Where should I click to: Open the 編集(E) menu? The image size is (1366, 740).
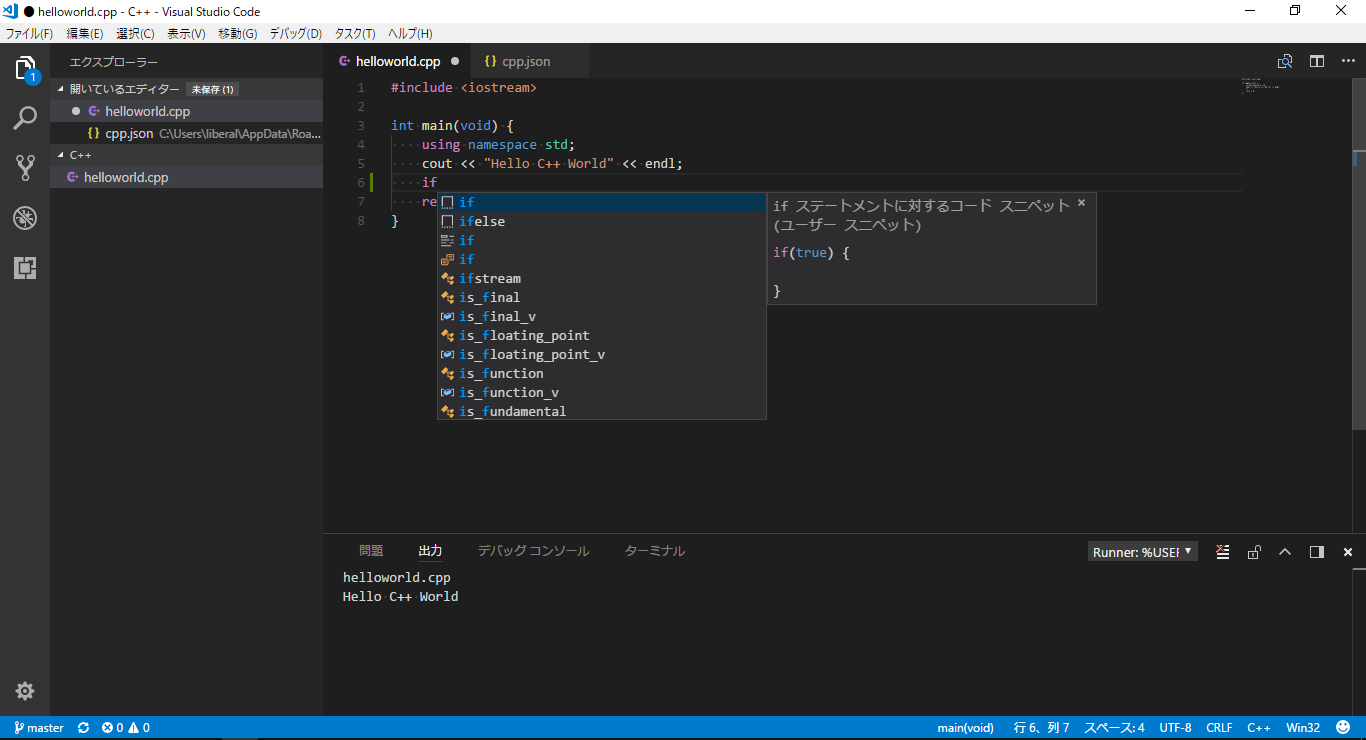pos(85,33)
